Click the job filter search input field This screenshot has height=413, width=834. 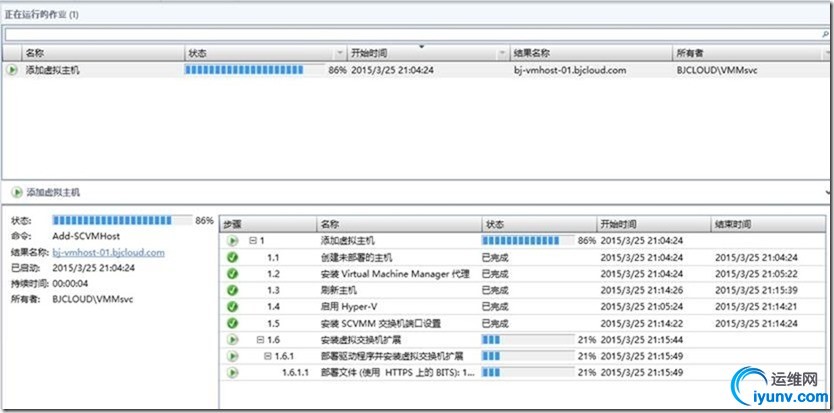[412, 35]
